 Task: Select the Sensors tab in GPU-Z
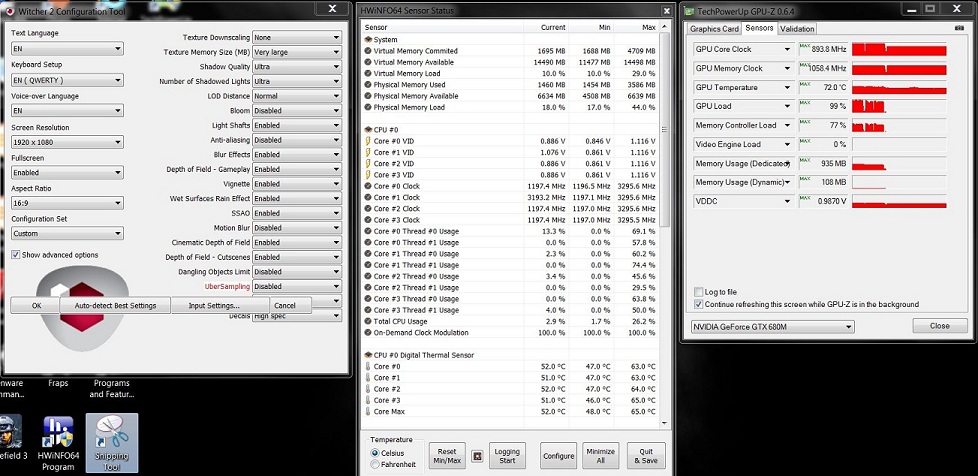pos(759,28)
